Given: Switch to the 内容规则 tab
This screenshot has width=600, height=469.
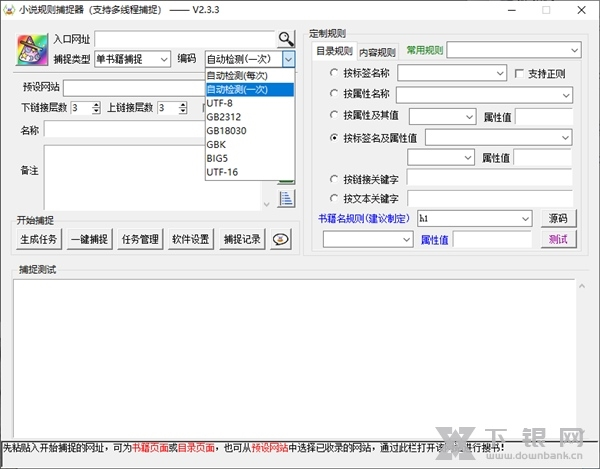Looking at the screenshot, I should pos(377,52).
